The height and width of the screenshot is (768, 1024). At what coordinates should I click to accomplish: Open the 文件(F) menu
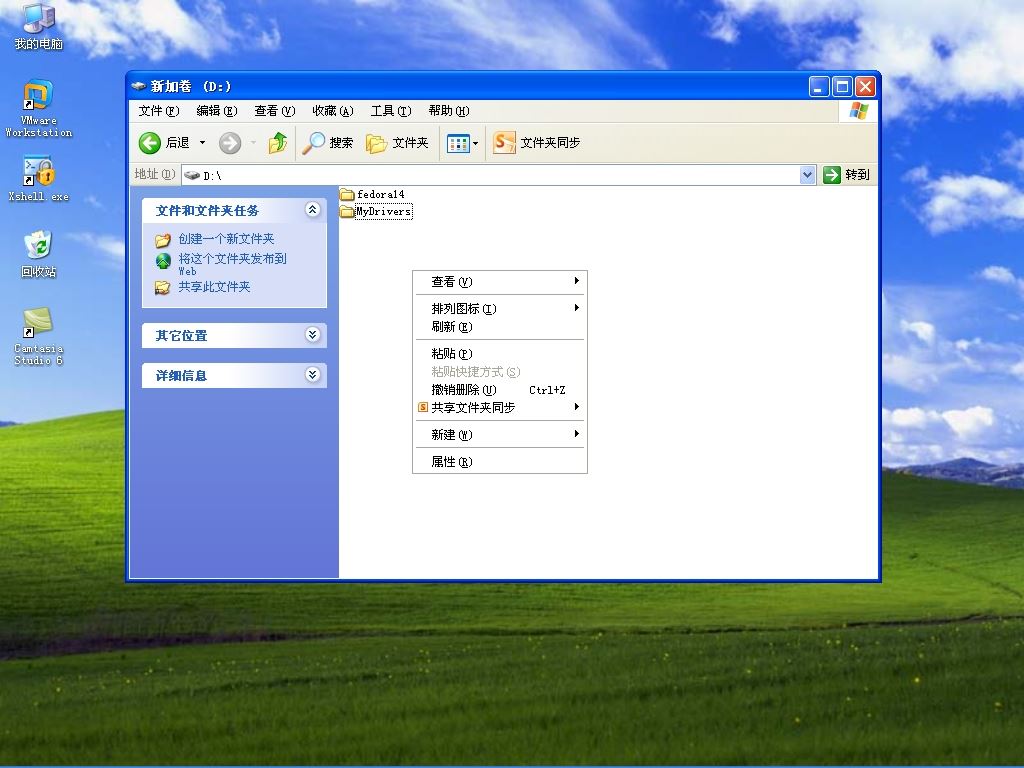pyautogui.click(x=159, y=111)
